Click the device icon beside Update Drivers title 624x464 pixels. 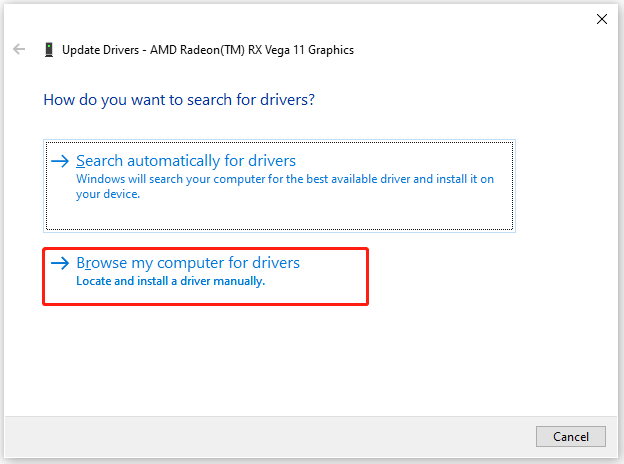point(47,49)
